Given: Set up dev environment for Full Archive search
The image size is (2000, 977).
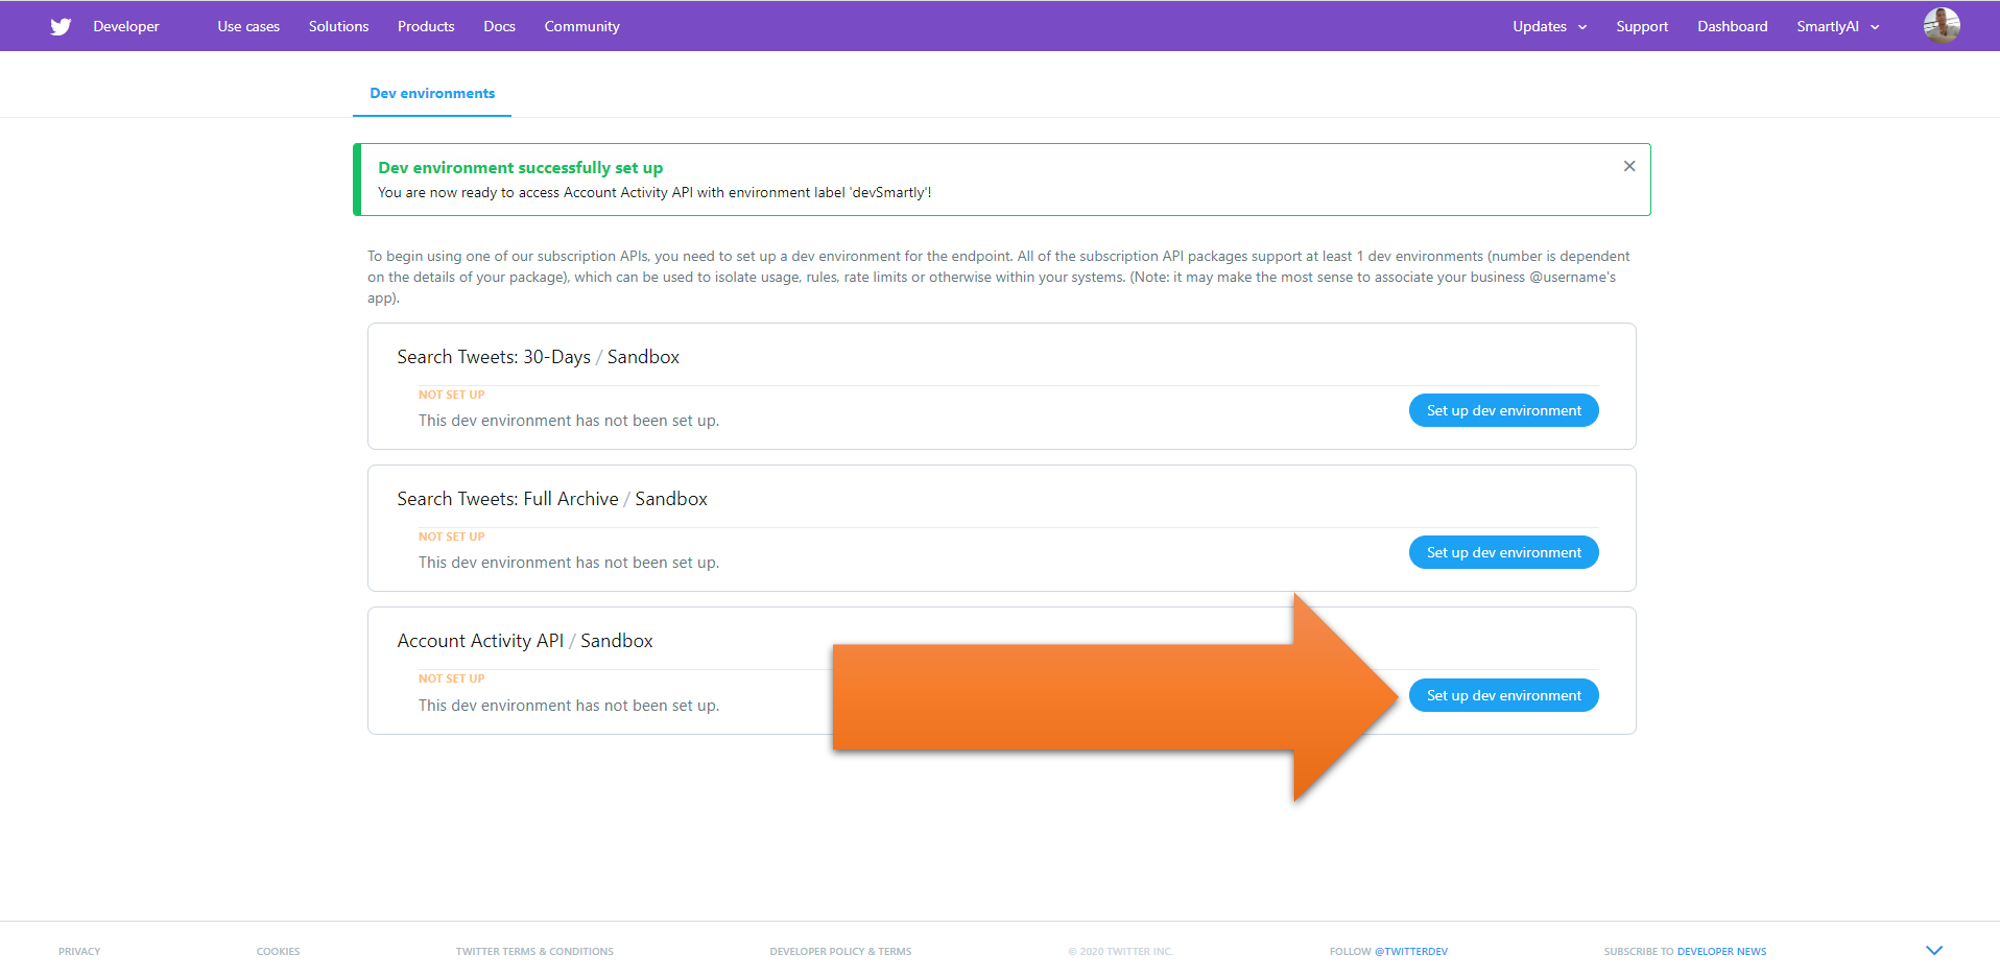Looking at the screenshot, I should point(1504,553).
